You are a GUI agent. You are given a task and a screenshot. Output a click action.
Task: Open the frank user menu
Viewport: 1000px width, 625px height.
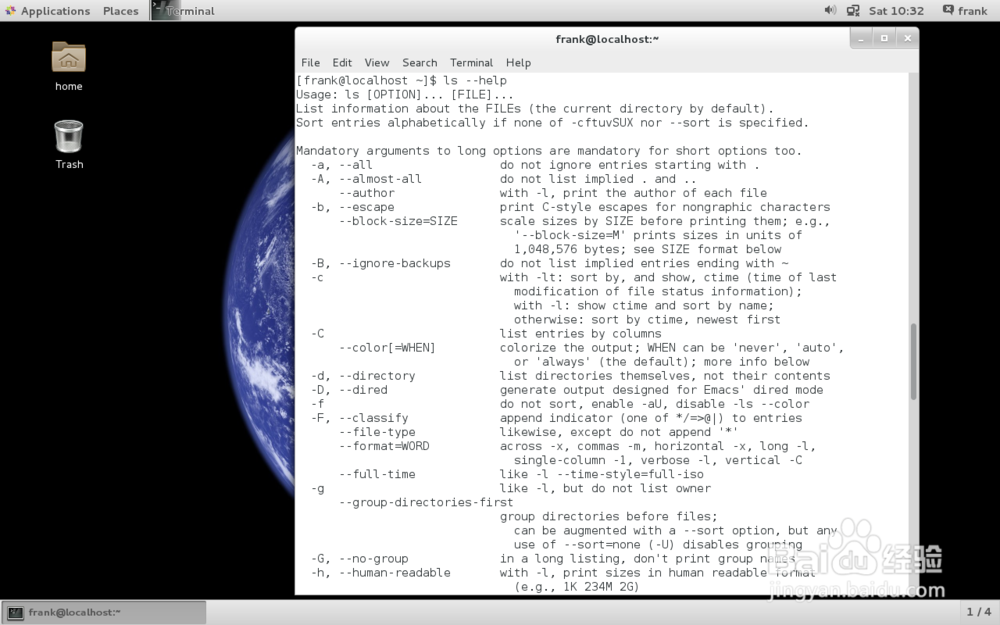pos(966,11)
